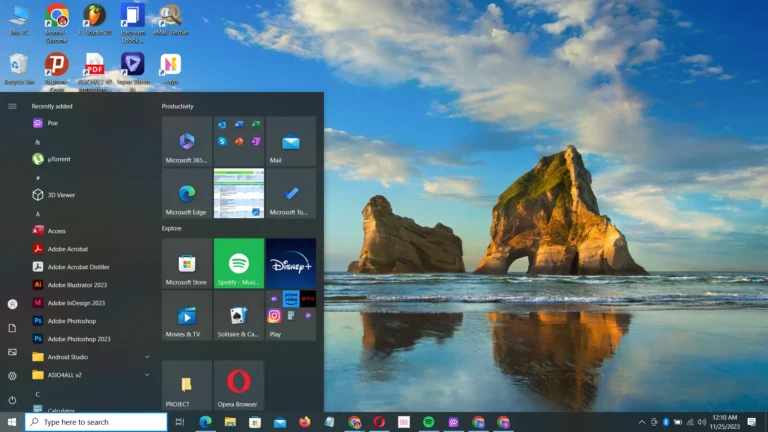Click the user account icon in Start
768x432 pixels.
click(x=12, y=304)
